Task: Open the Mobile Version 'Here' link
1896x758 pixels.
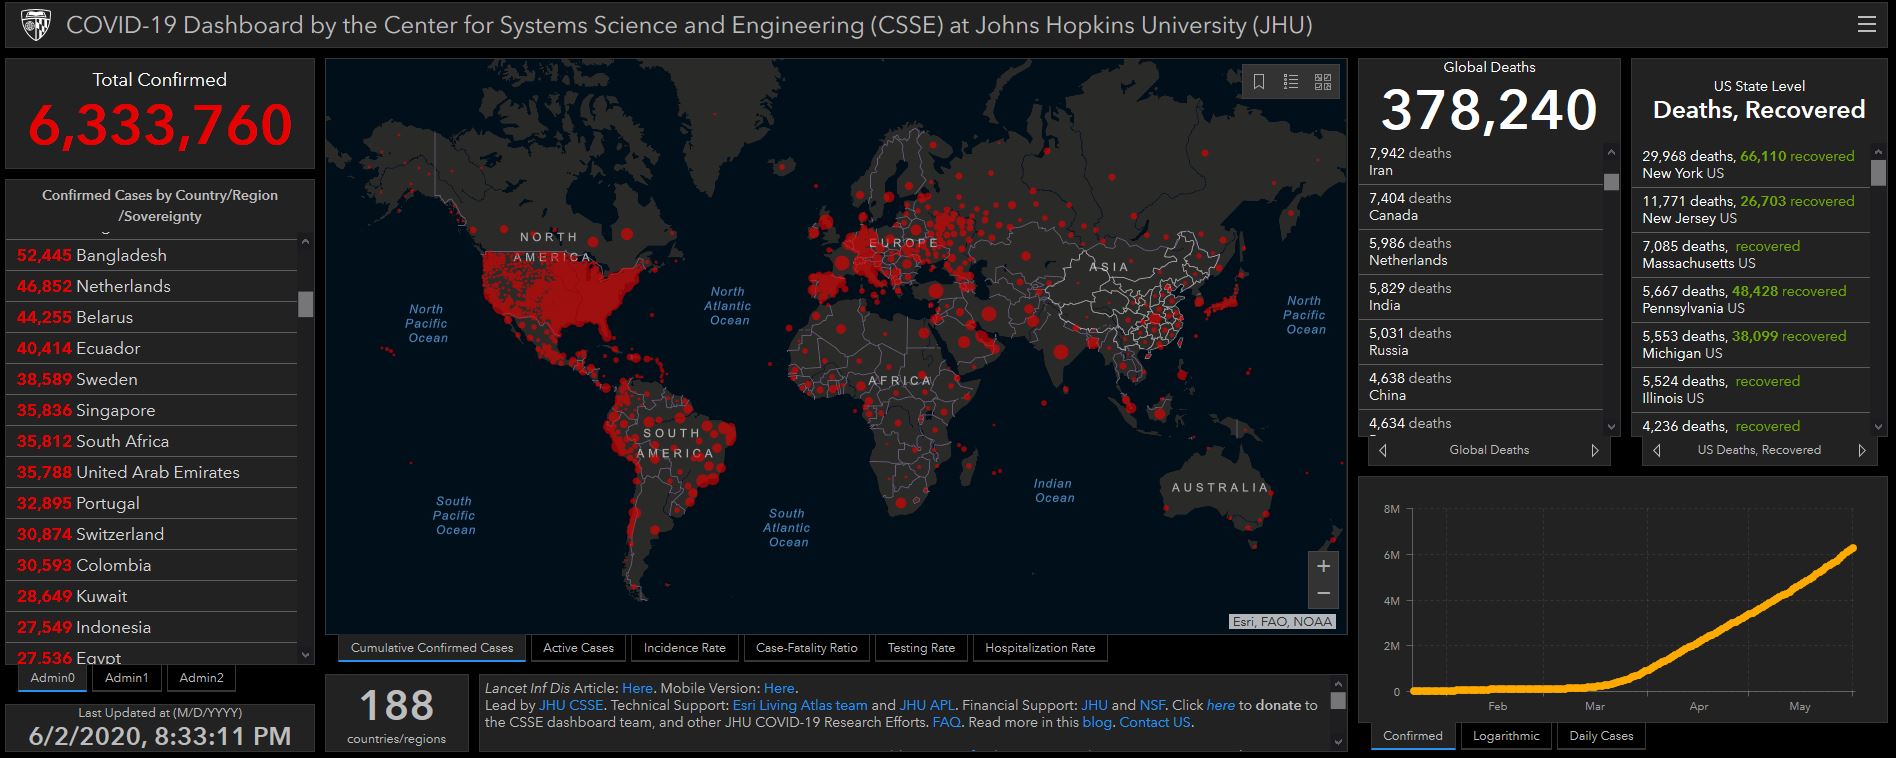Action: coord(779,688)
